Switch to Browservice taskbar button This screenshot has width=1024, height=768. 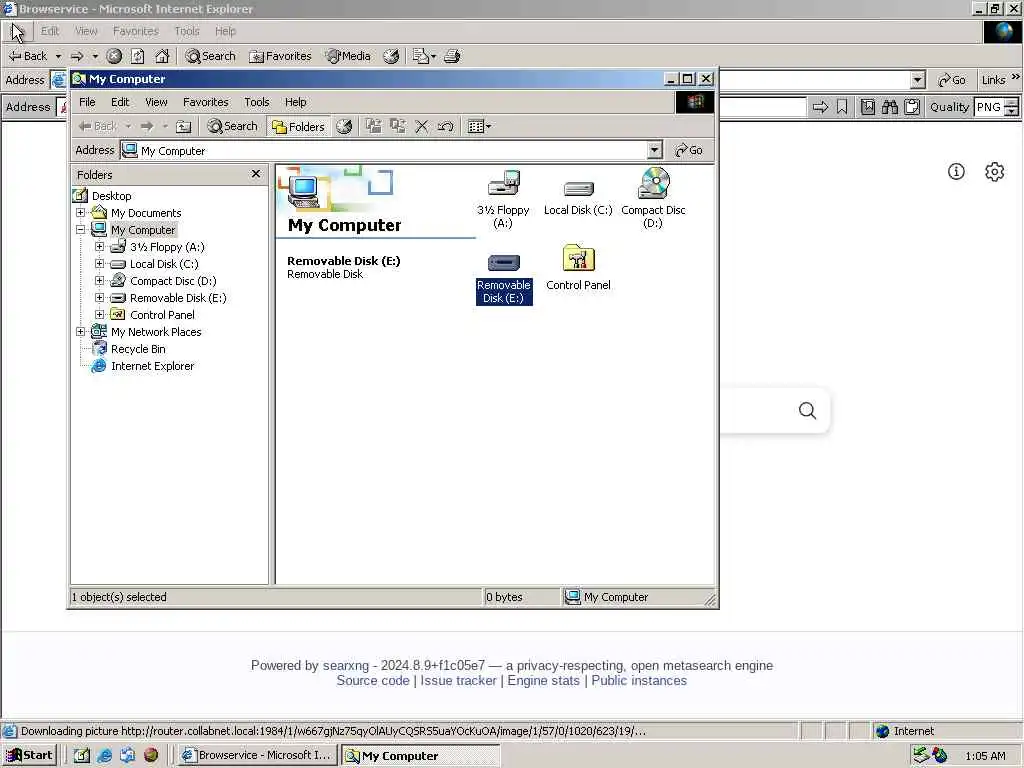click(x=257, y=756)
